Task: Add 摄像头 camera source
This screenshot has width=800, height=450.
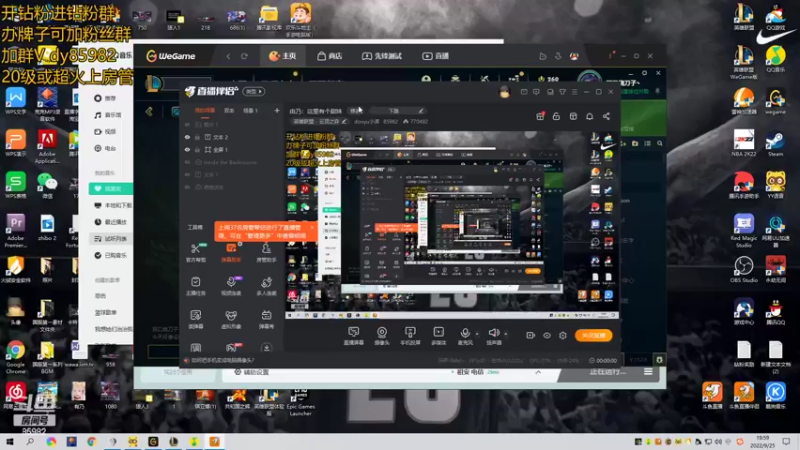Action: pyautogui.click(x=382, y=336)
